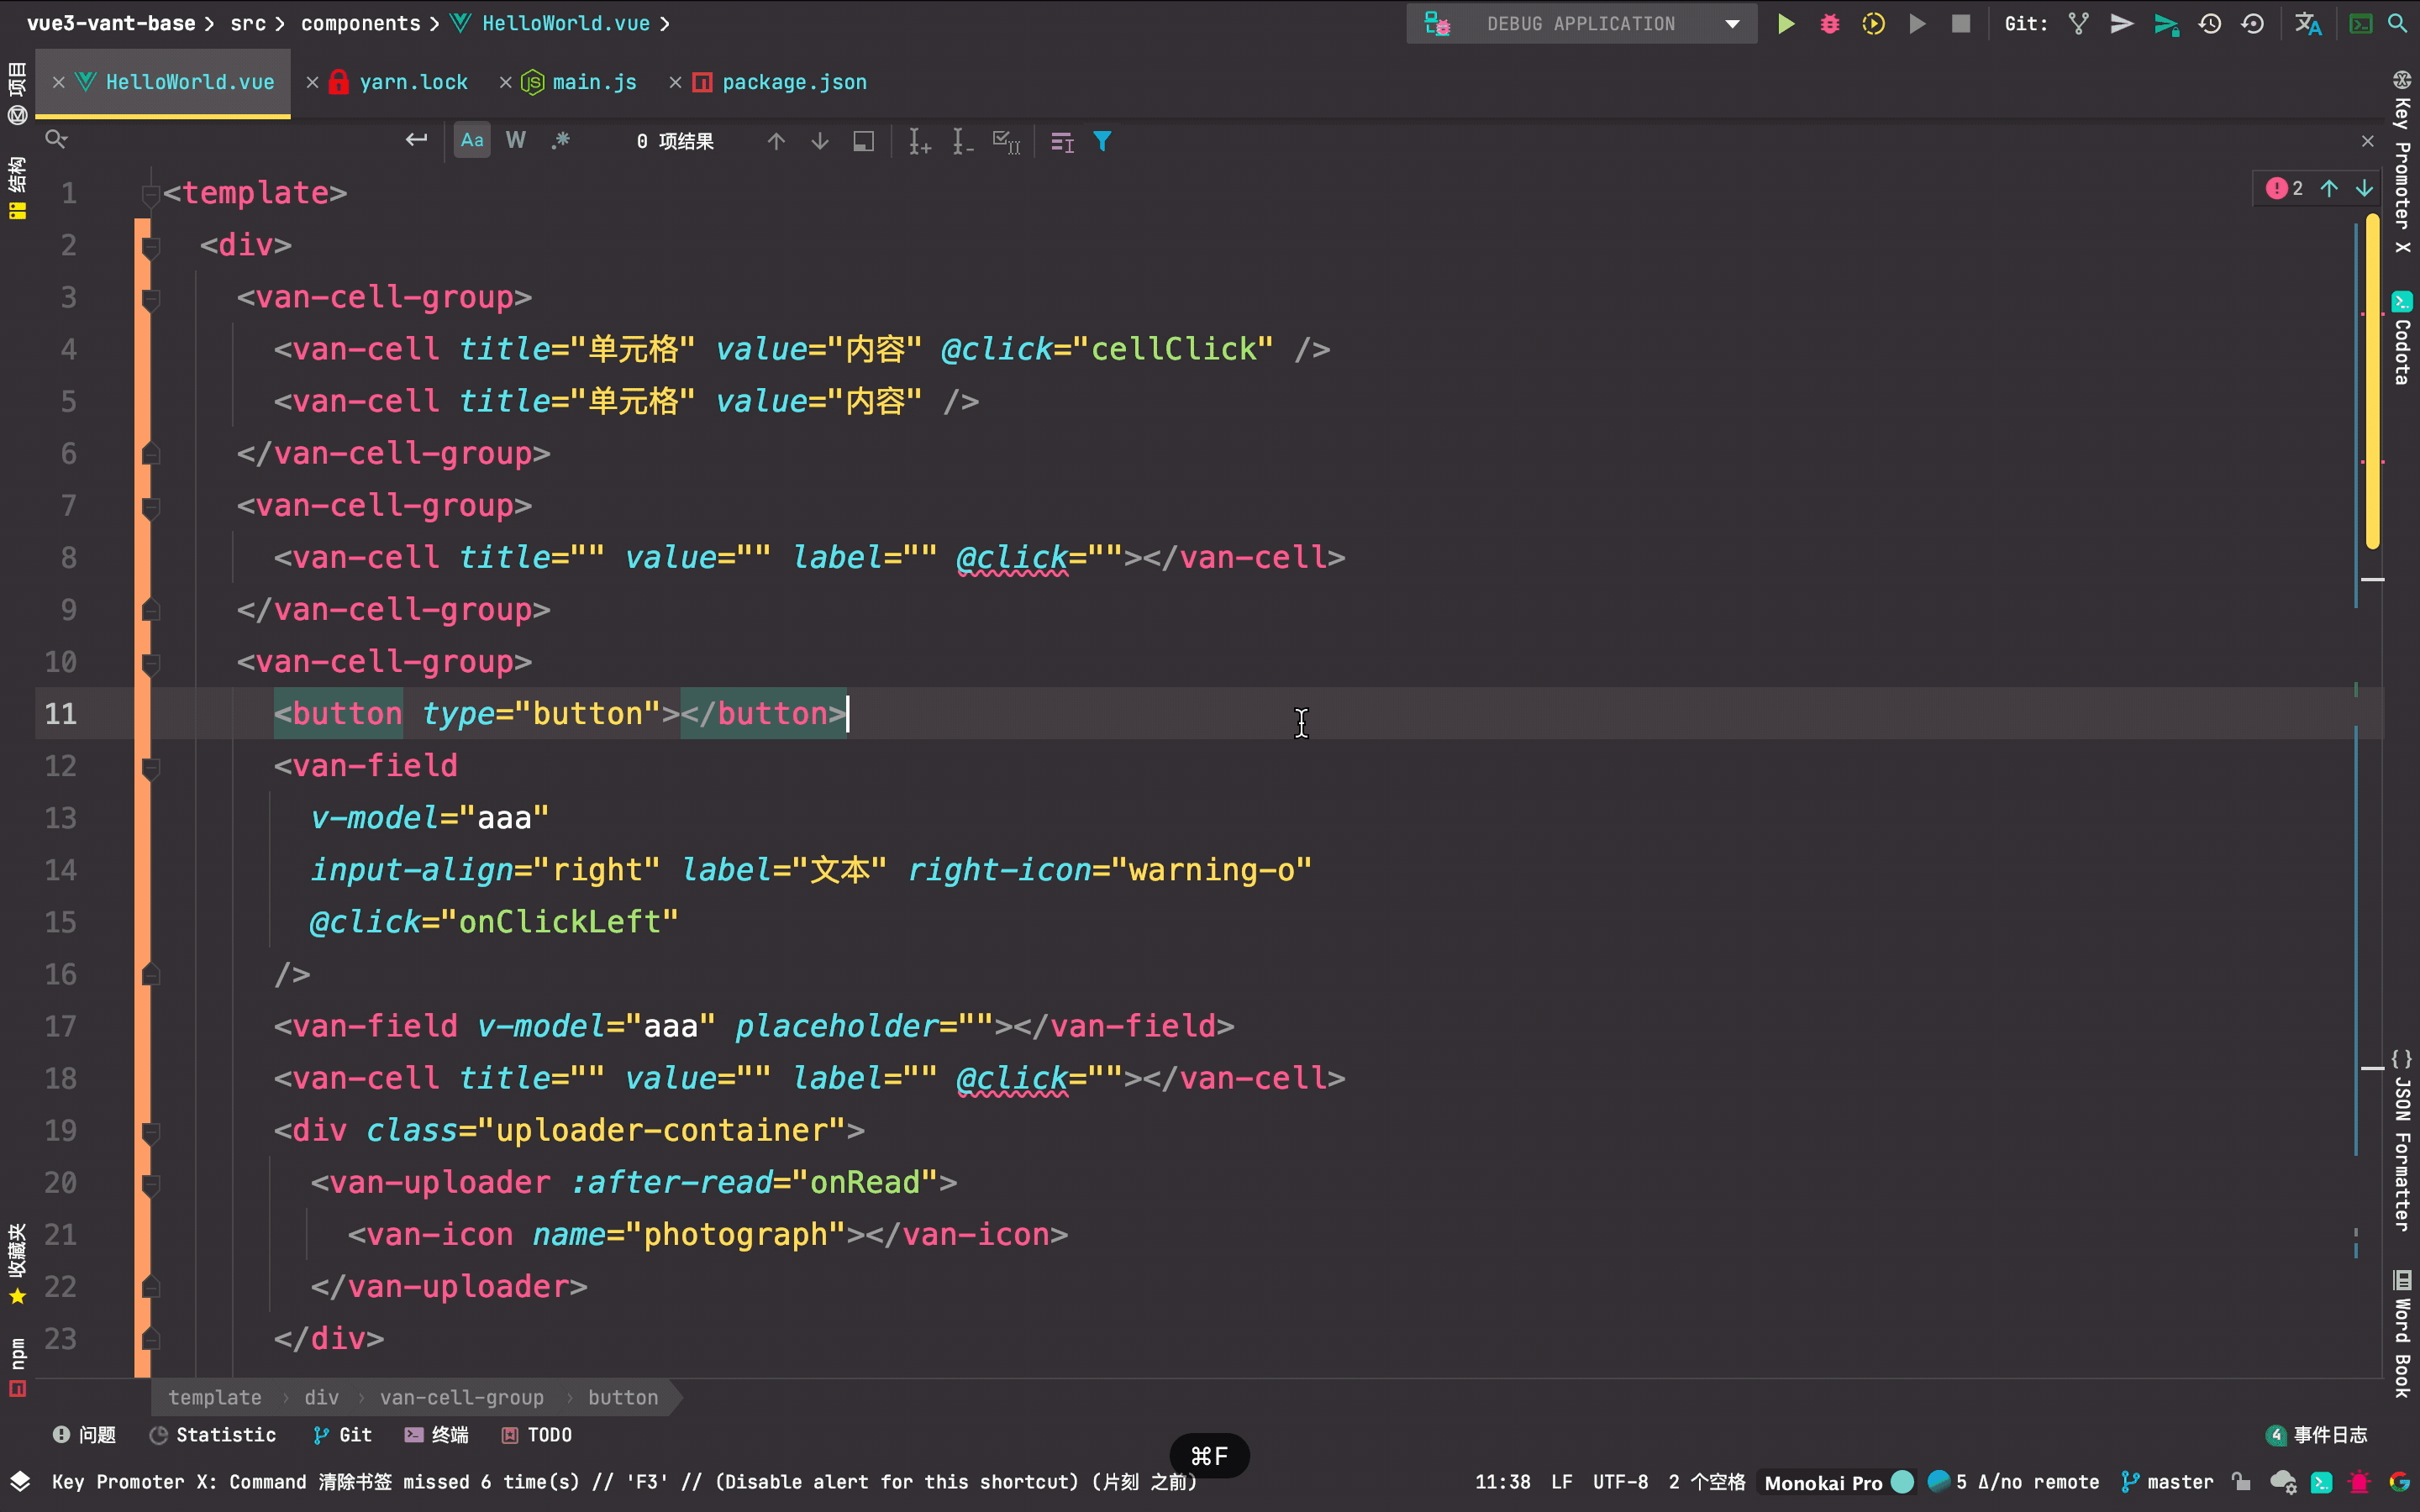Click the yellow editor scrollbar thumb
Viewport: 2420px width, 1512px height.
2372,380
